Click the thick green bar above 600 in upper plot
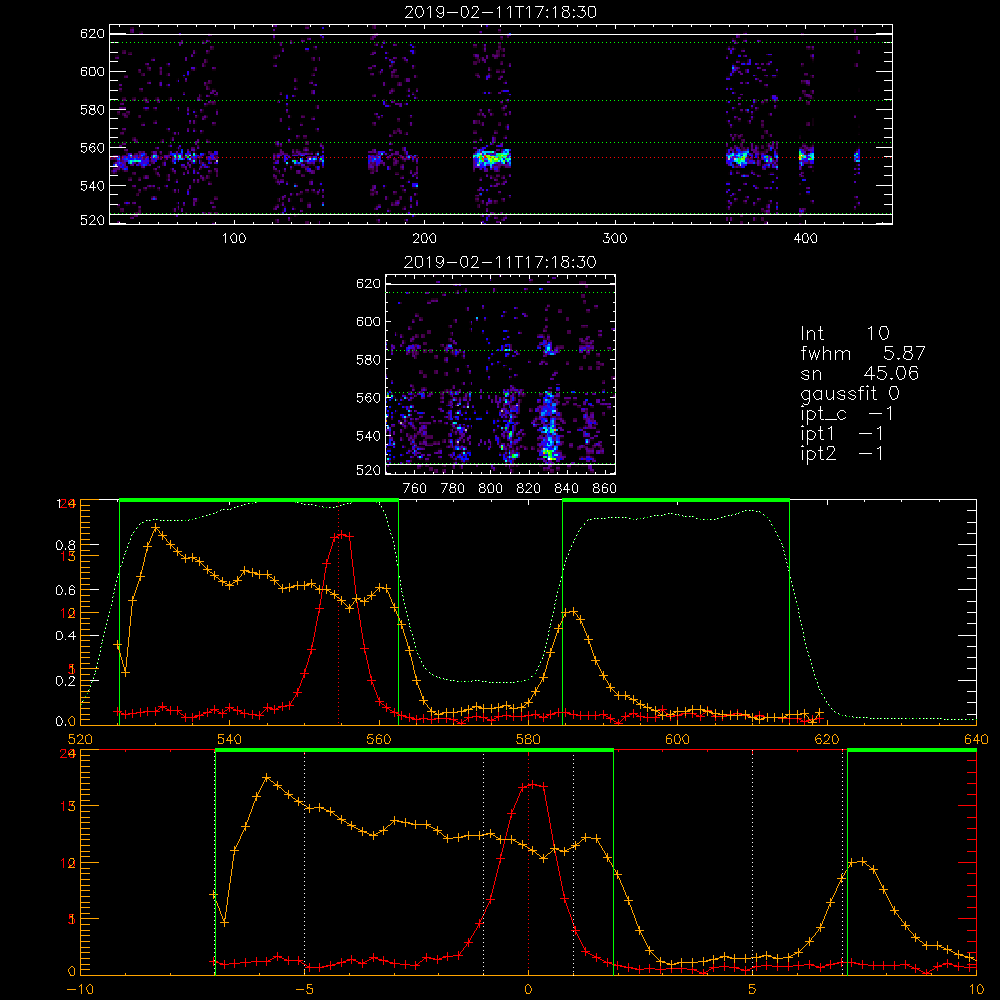 [676, 501]
